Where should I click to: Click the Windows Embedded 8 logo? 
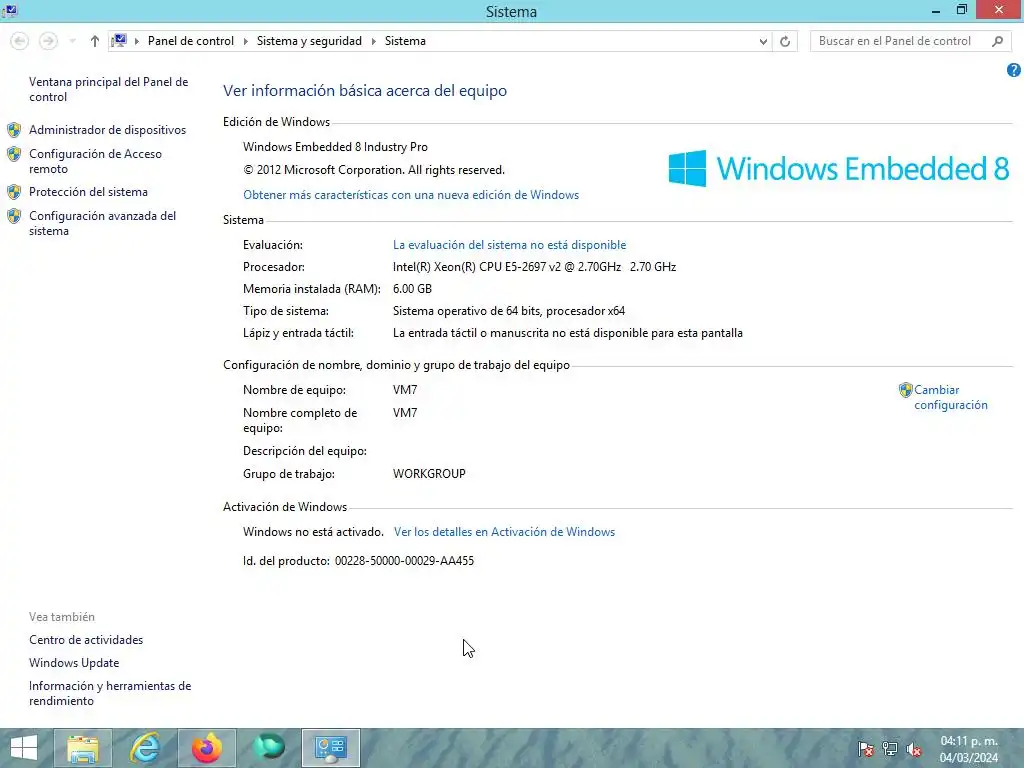(x=839, y=168)
